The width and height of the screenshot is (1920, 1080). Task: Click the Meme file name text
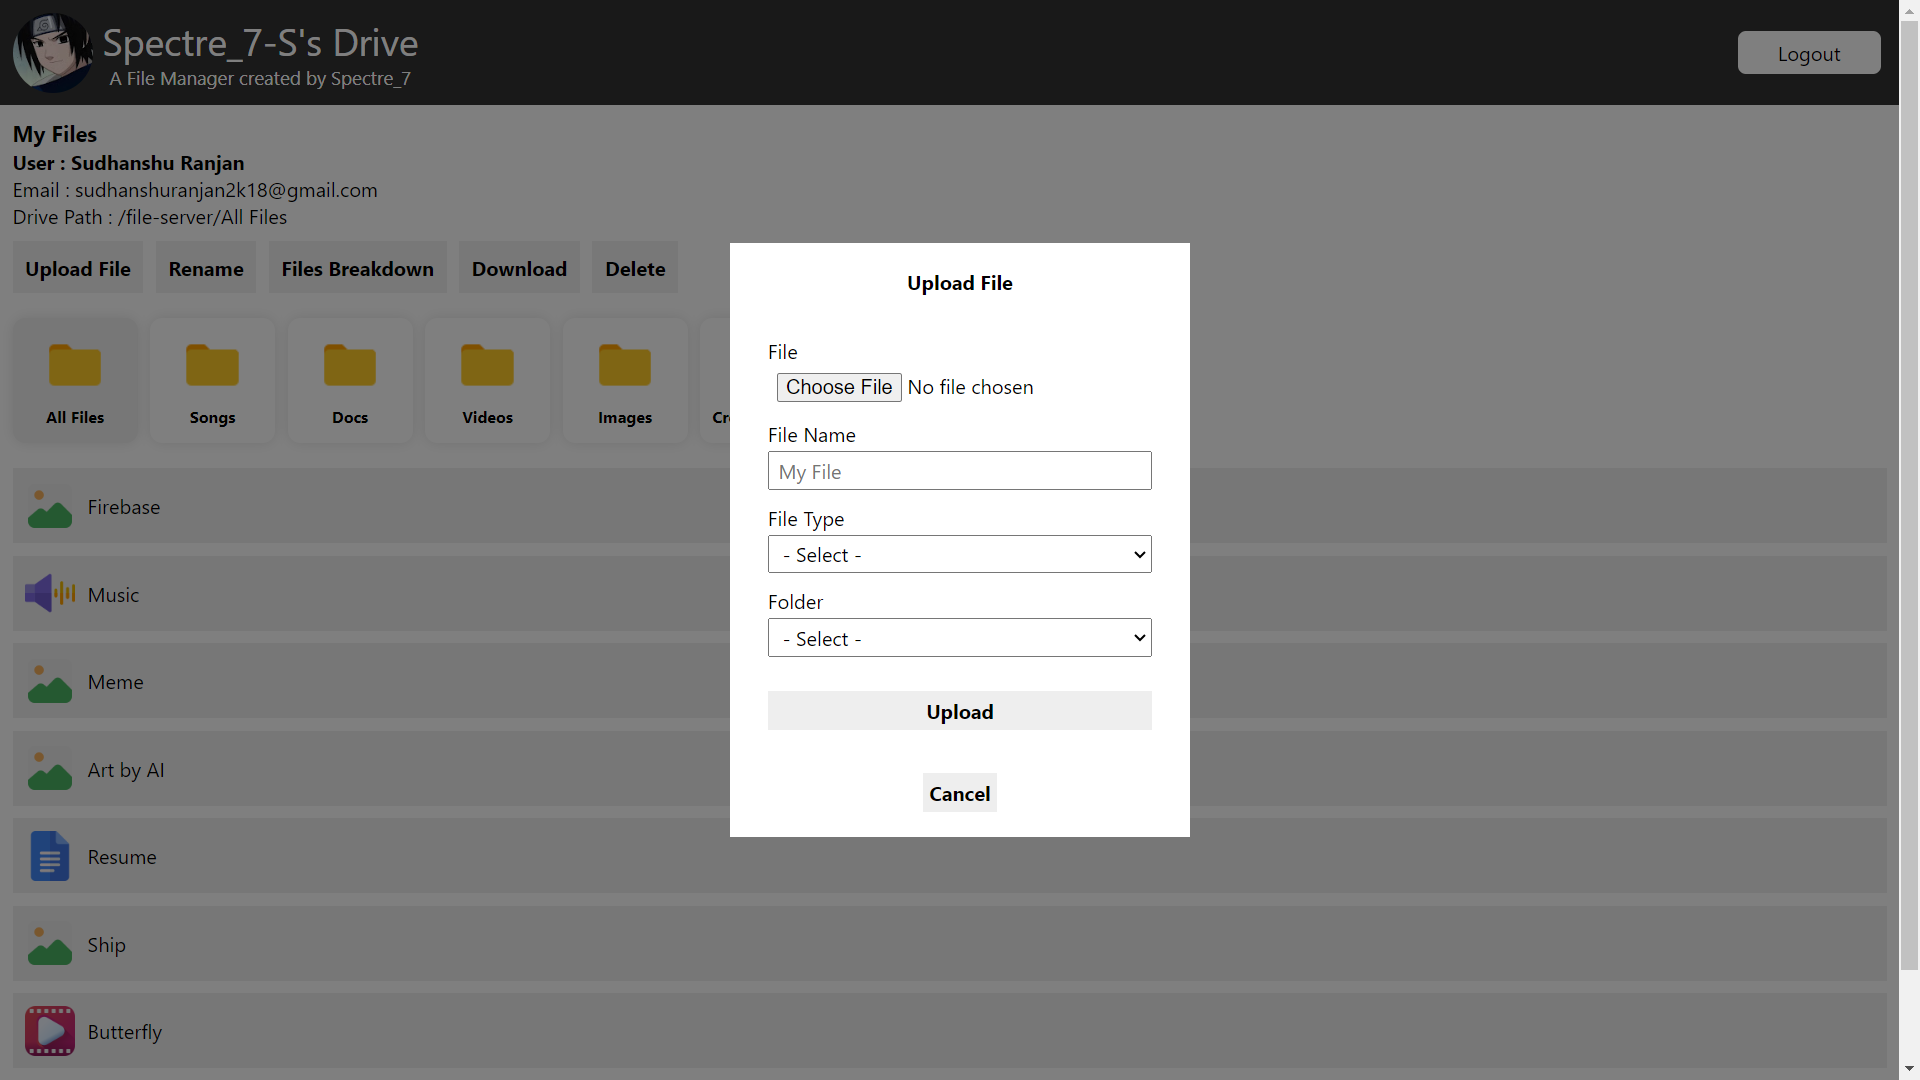(x=115, y=682)
